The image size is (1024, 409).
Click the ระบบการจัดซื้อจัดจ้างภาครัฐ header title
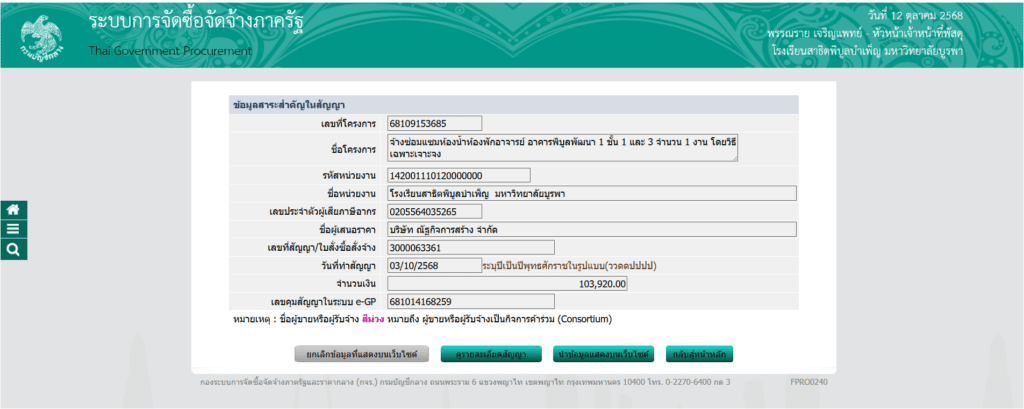(196, 22)
